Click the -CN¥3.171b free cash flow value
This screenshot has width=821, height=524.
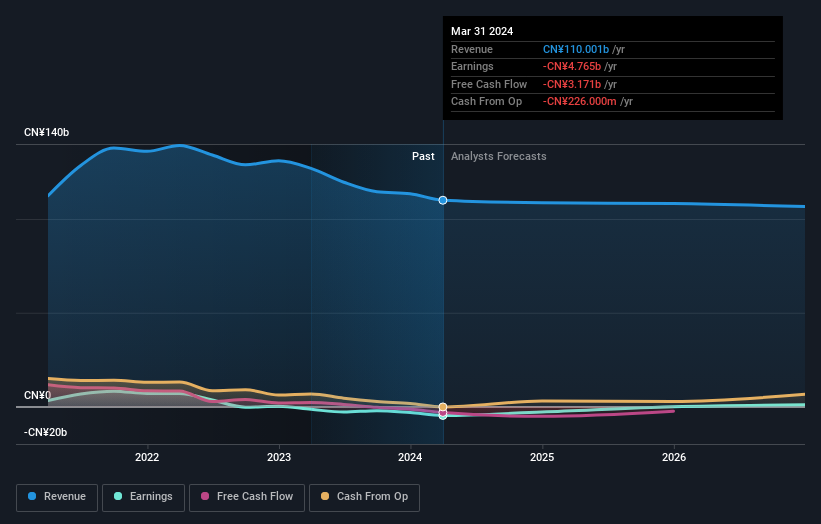tap(572, 84)
